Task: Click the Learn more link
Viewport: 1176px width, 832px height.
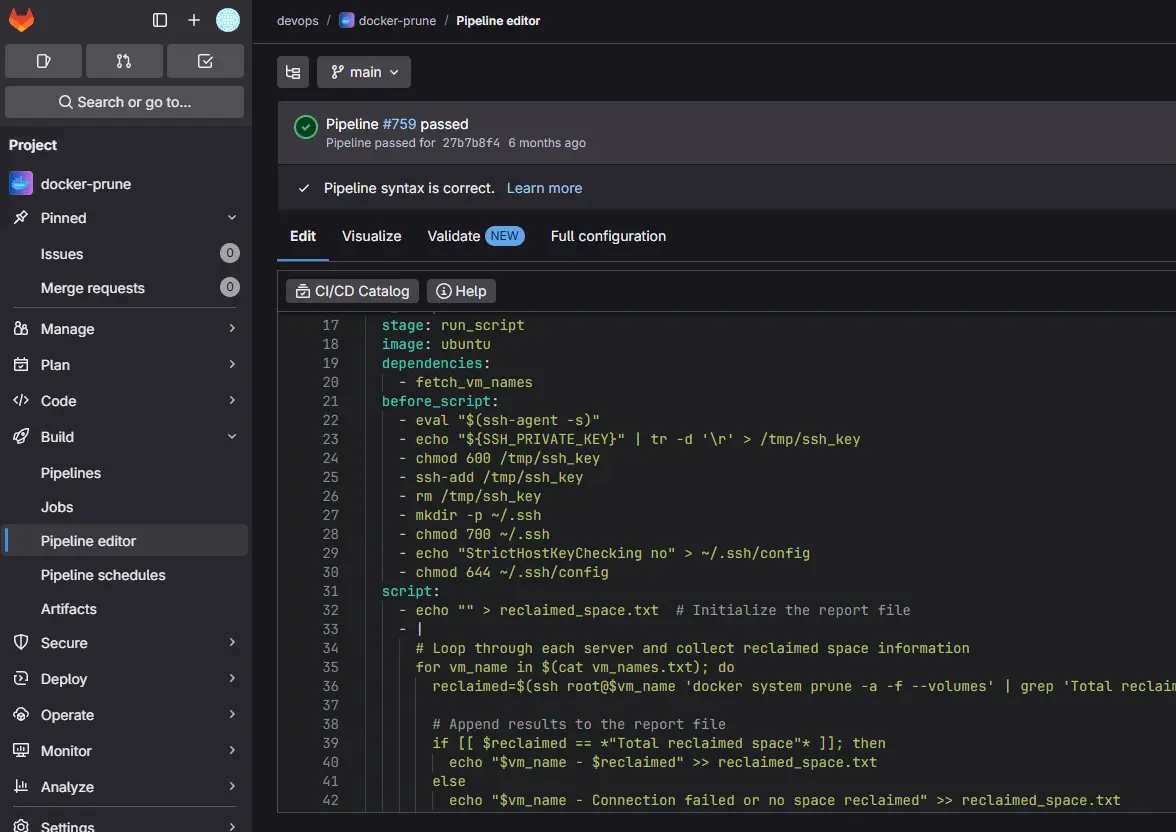Action: point(544,188)
